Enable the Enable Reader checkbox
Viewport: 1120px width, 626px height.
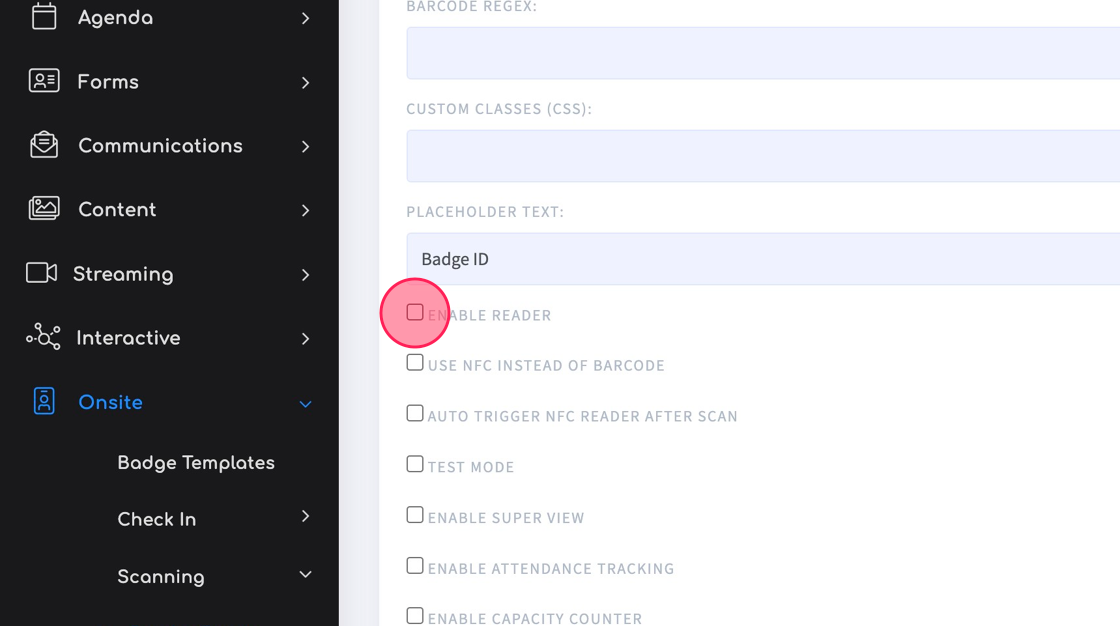415,312
